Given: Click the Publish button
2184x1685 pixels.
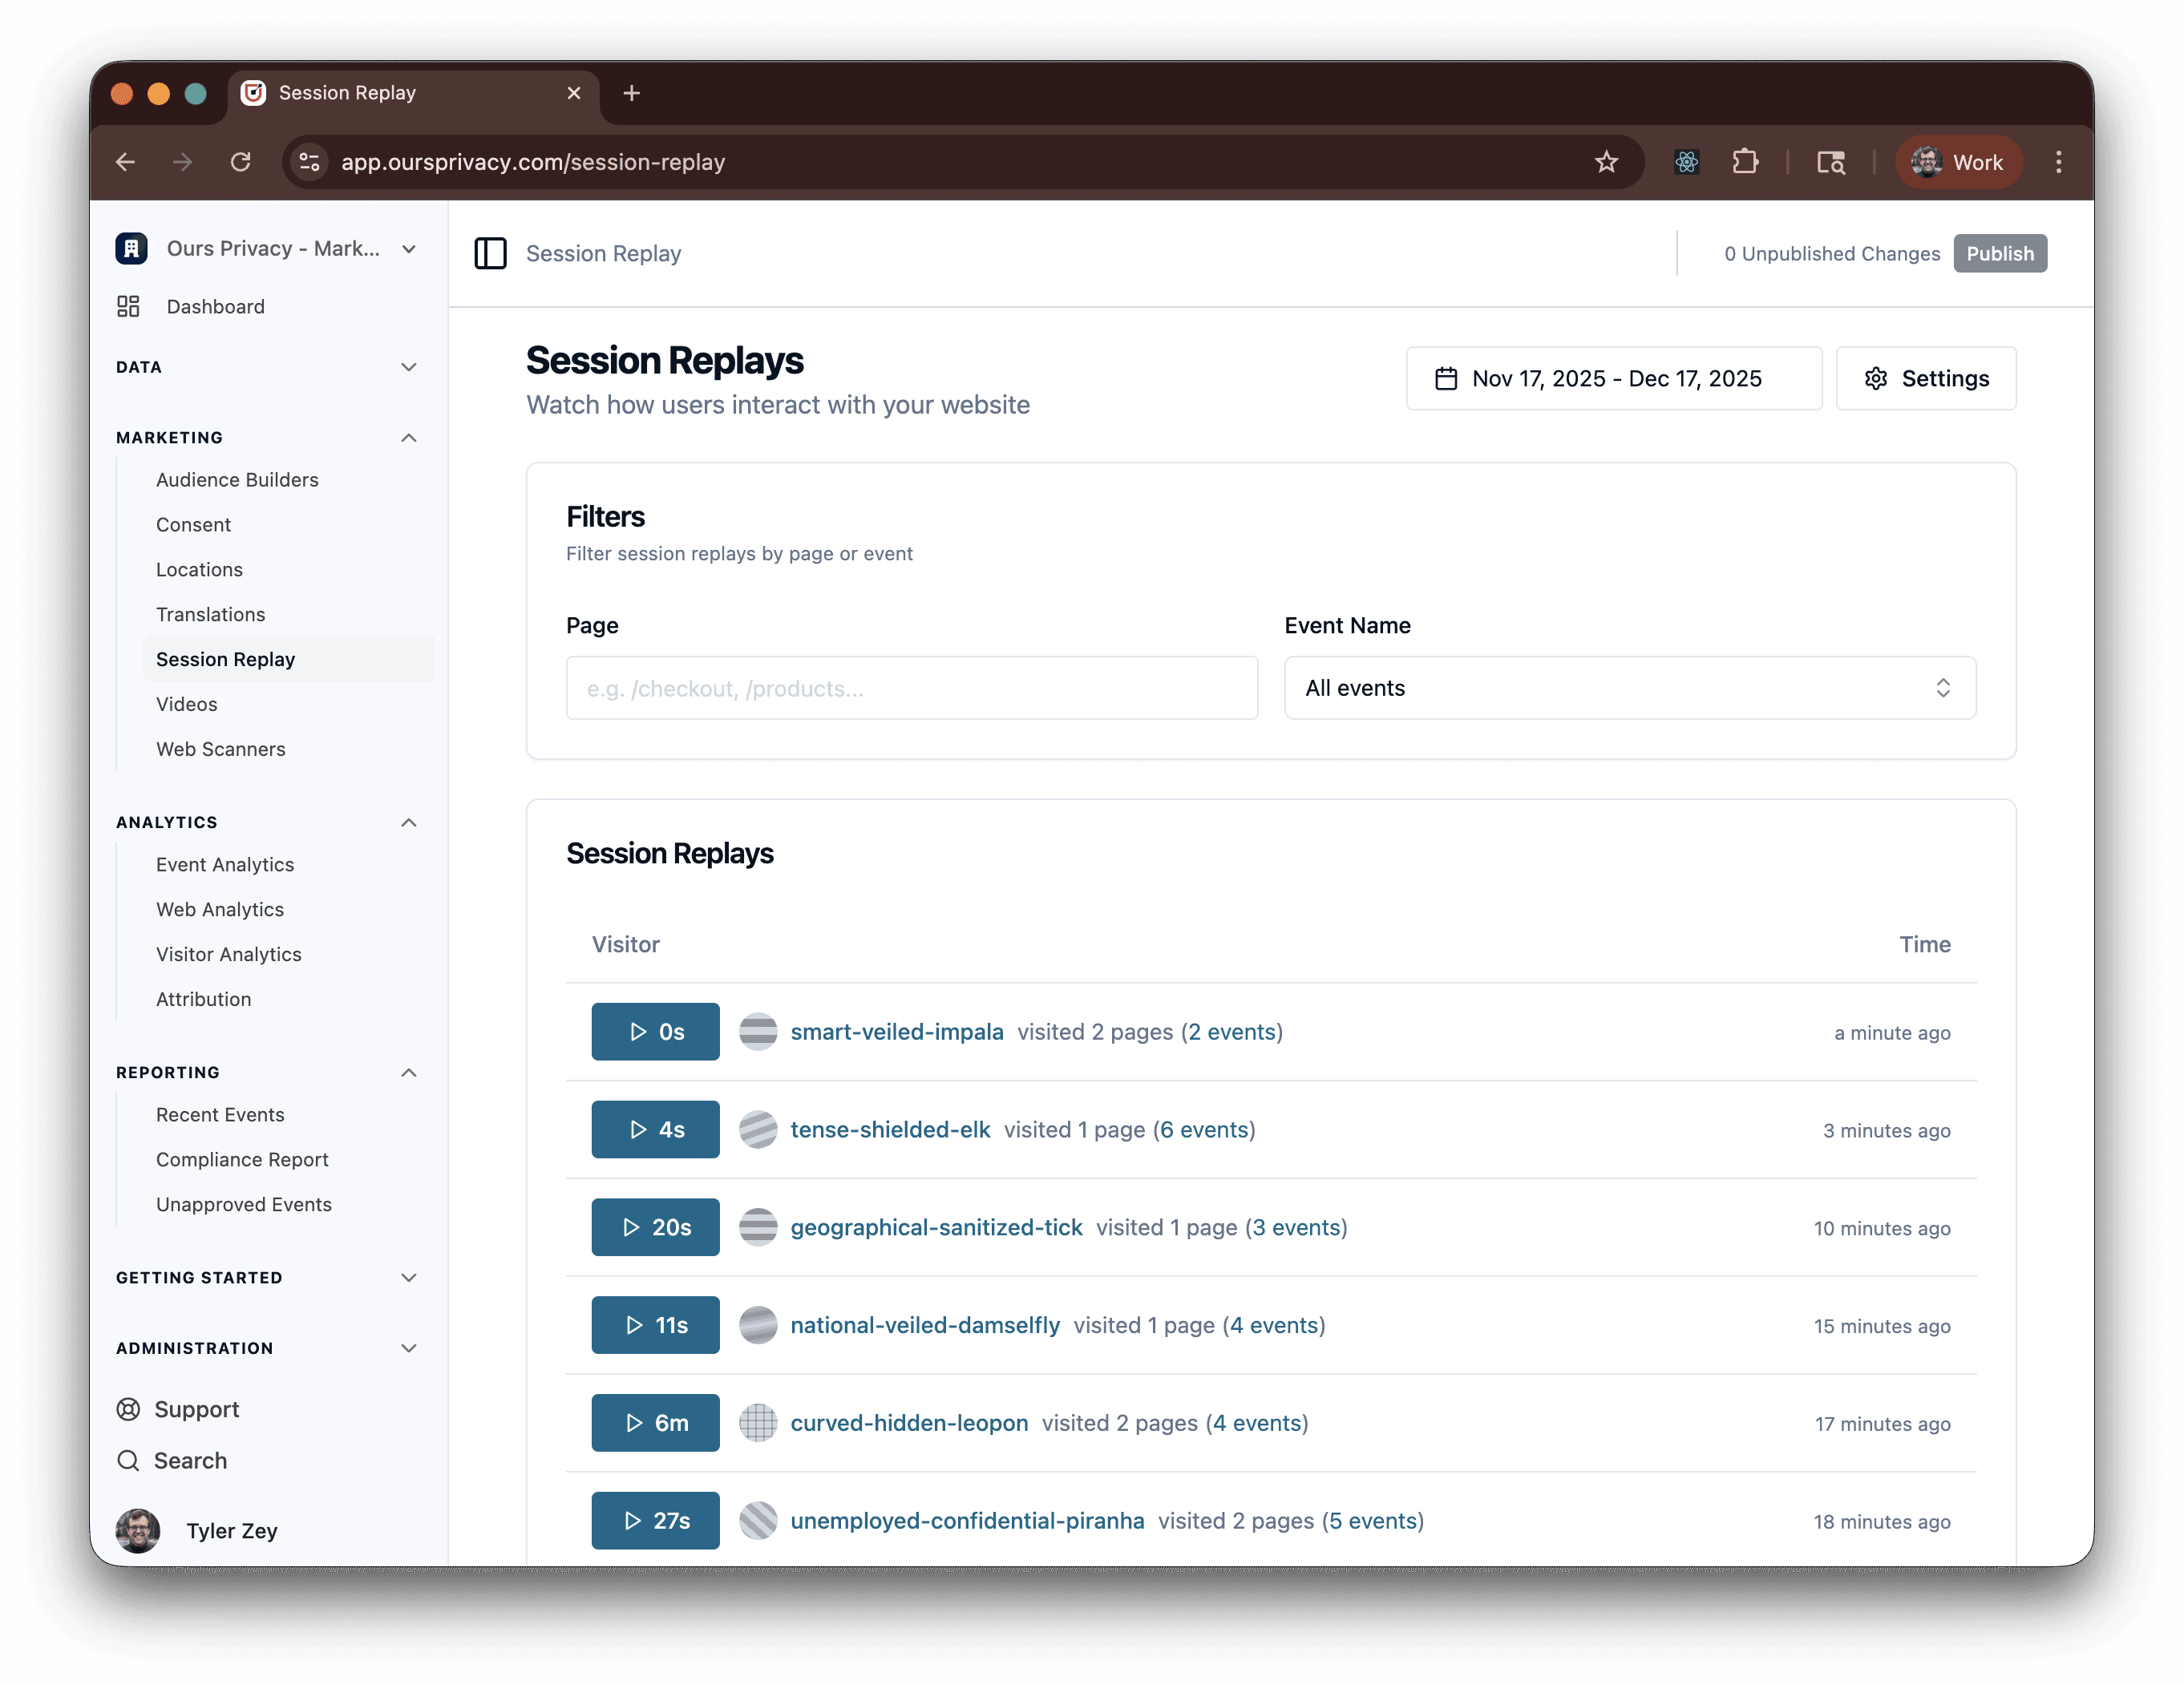Looking at the screenshot, I should 1999,253.
